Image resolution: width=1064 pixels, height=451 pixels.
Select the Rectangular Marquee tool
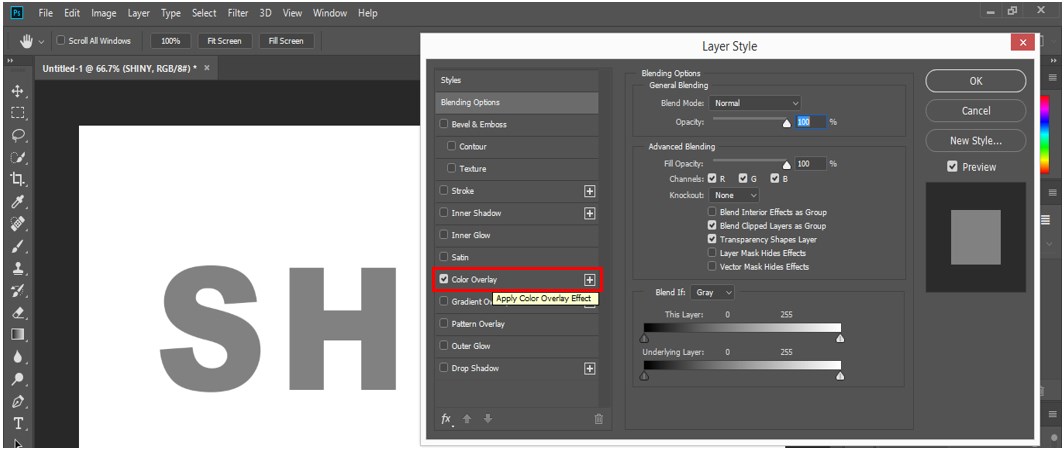(x=18, y=113)
